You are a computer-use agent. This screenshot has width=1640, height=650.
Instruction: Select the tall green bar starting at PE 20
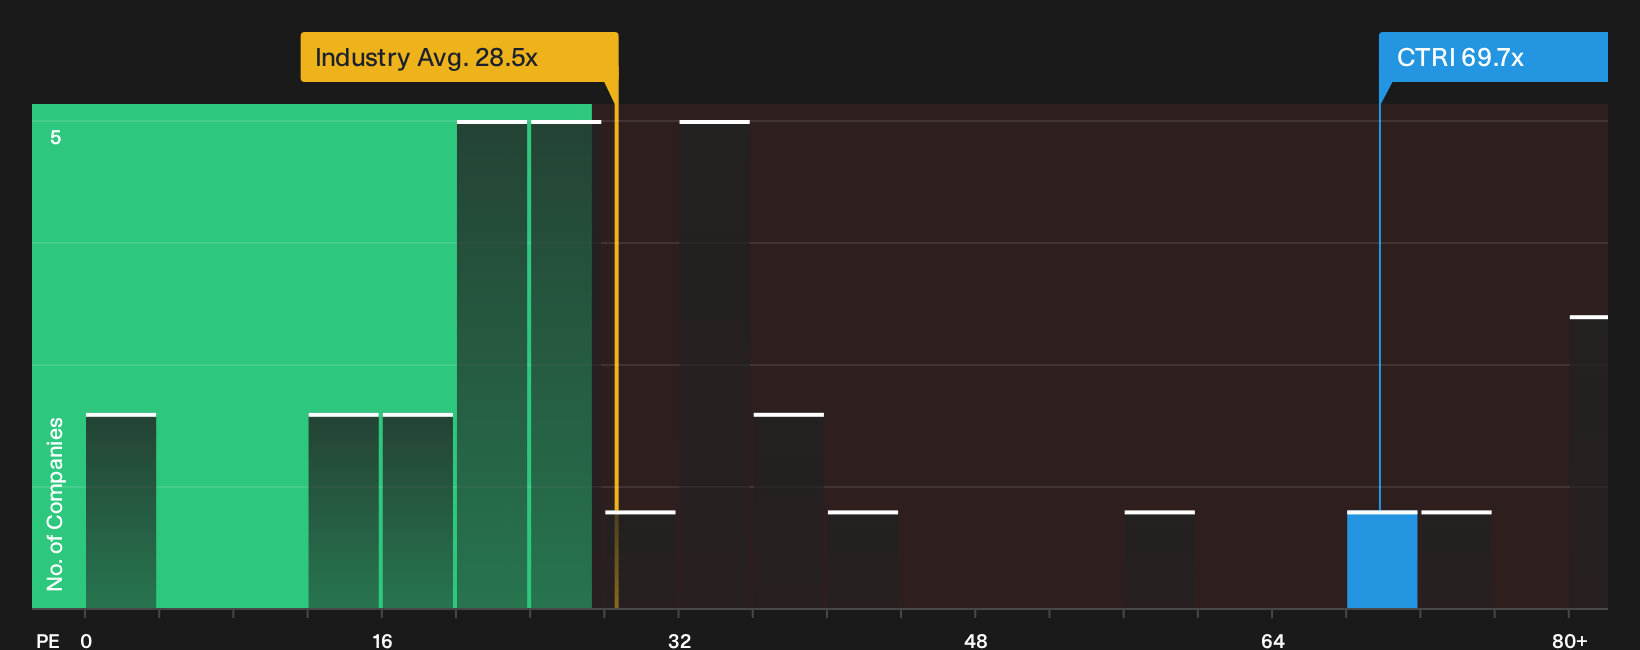tap(492, 364)
